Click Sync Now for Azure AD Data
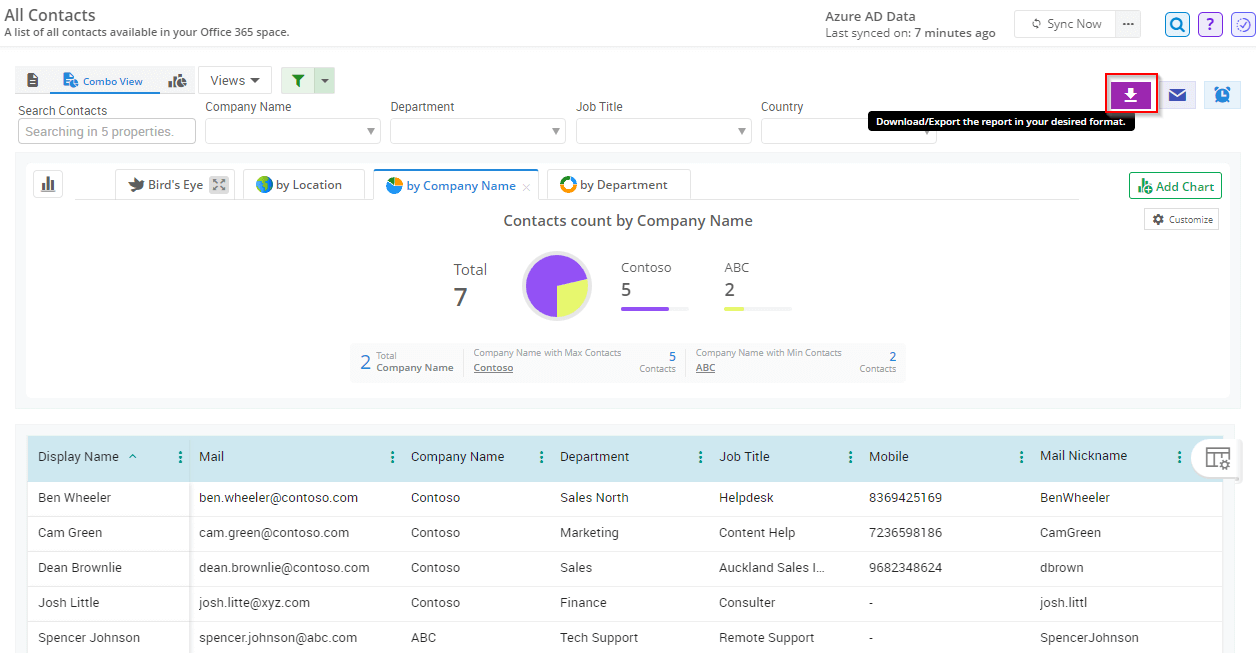 click(1065, 23)
